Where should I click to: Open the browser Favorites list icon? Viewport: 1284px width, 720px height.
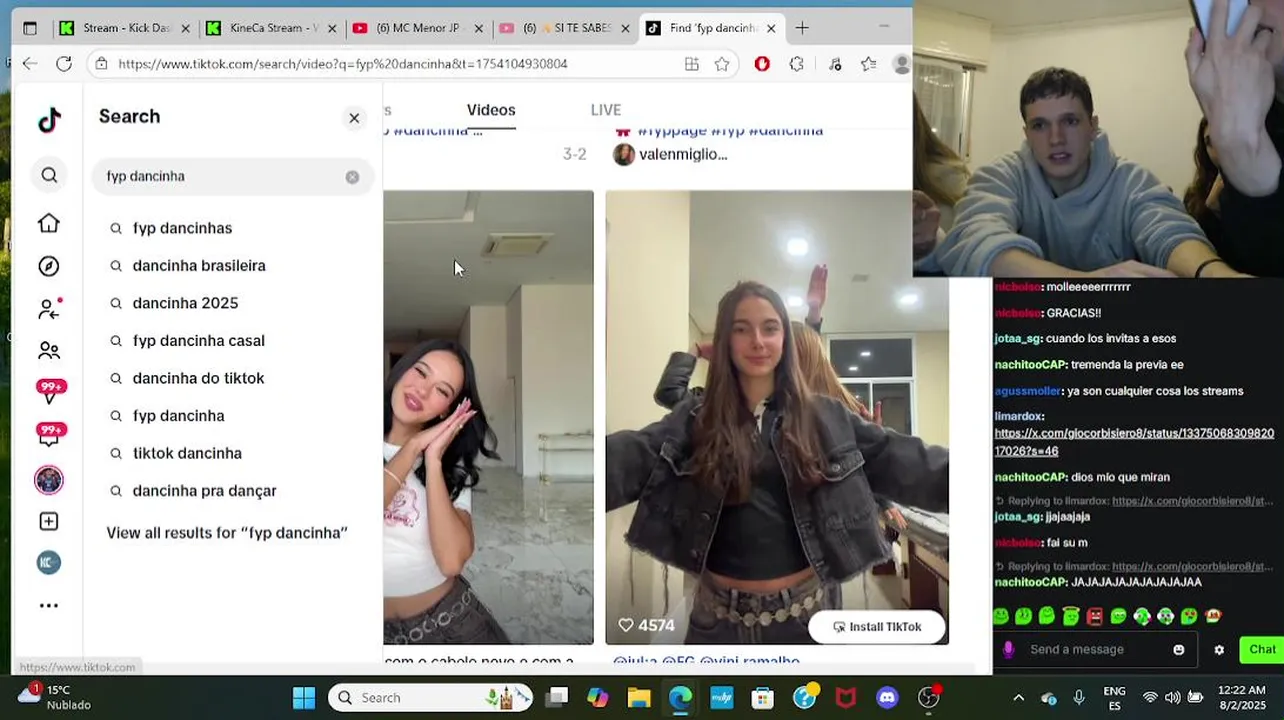[868, 64]
